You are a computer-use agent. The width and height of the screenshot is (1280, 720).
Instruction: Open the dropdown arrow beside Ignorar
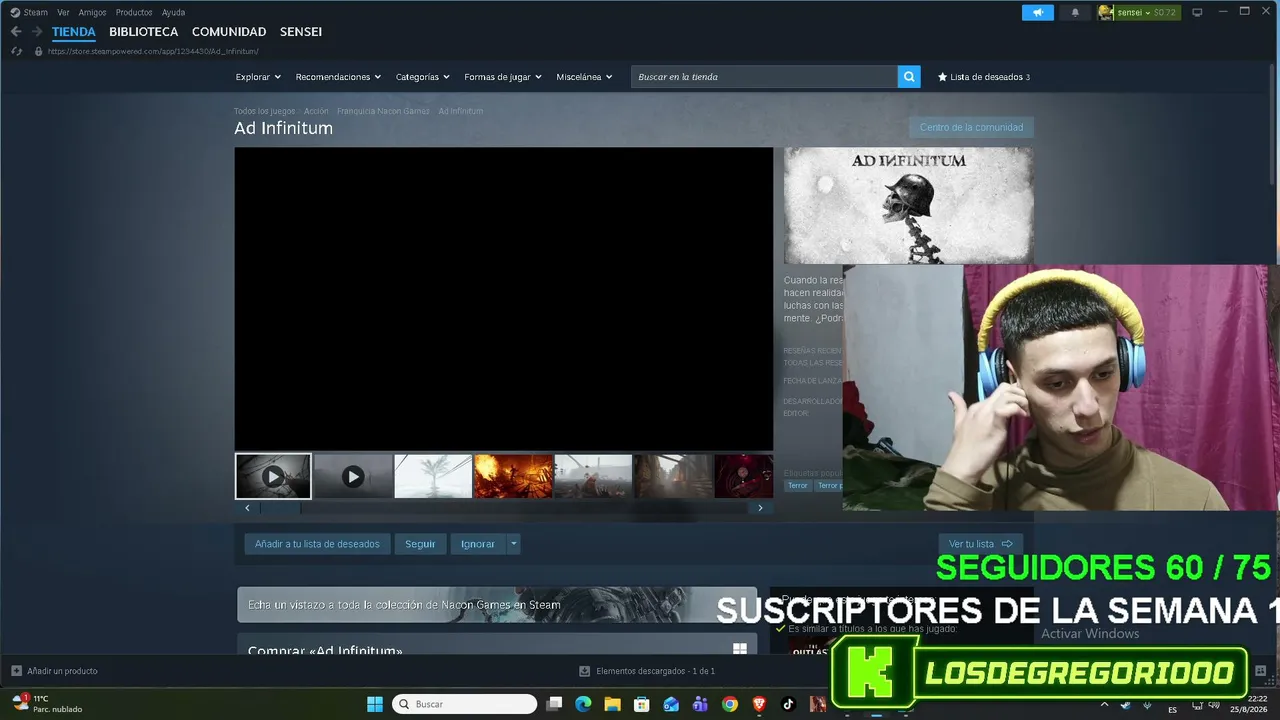tap(513, 544)
